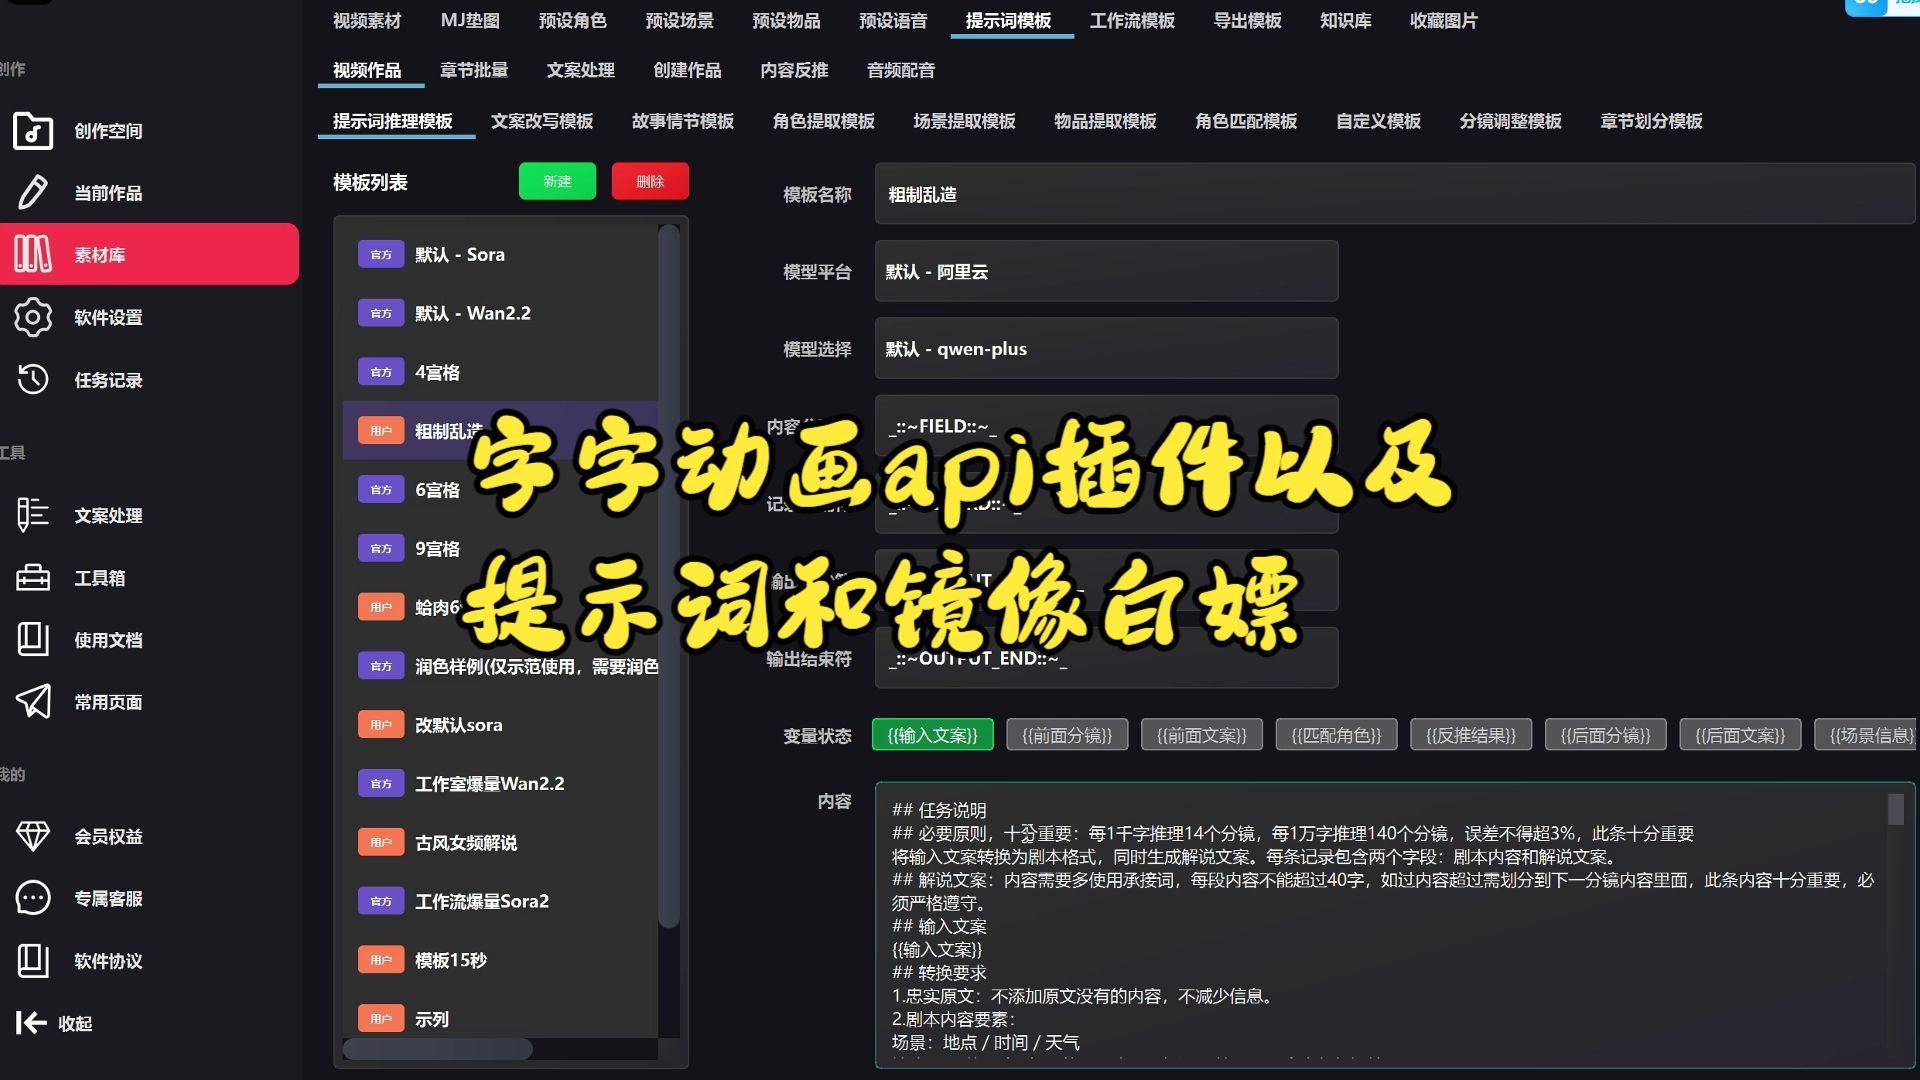Open 创作空间 music folder icon

point(33,131)
